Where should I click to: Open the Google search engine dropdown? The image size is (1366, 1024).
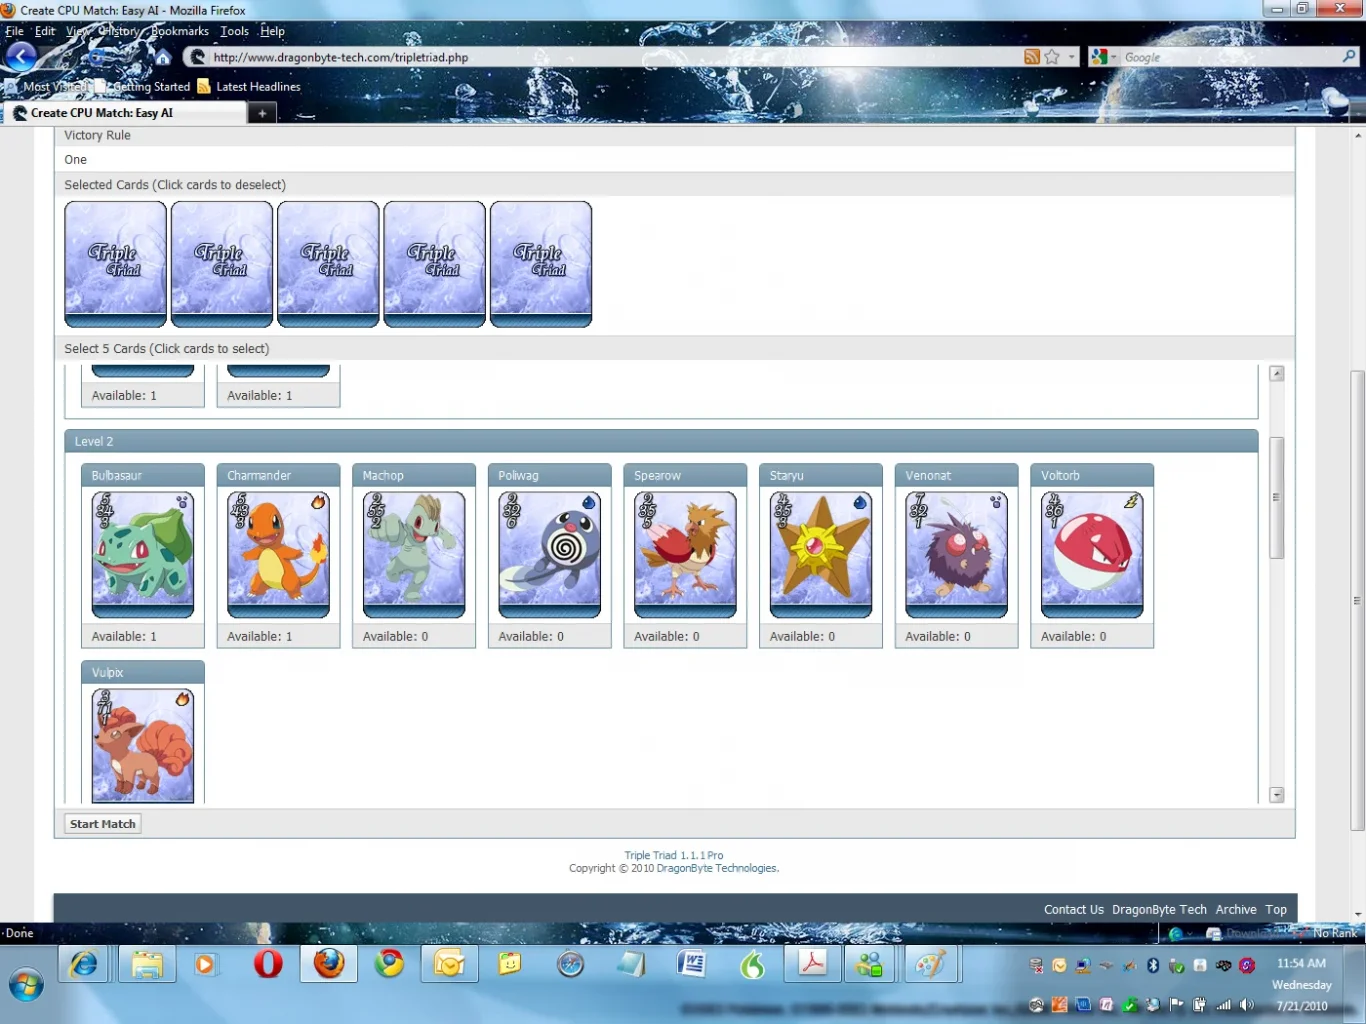coord(1104,57)
